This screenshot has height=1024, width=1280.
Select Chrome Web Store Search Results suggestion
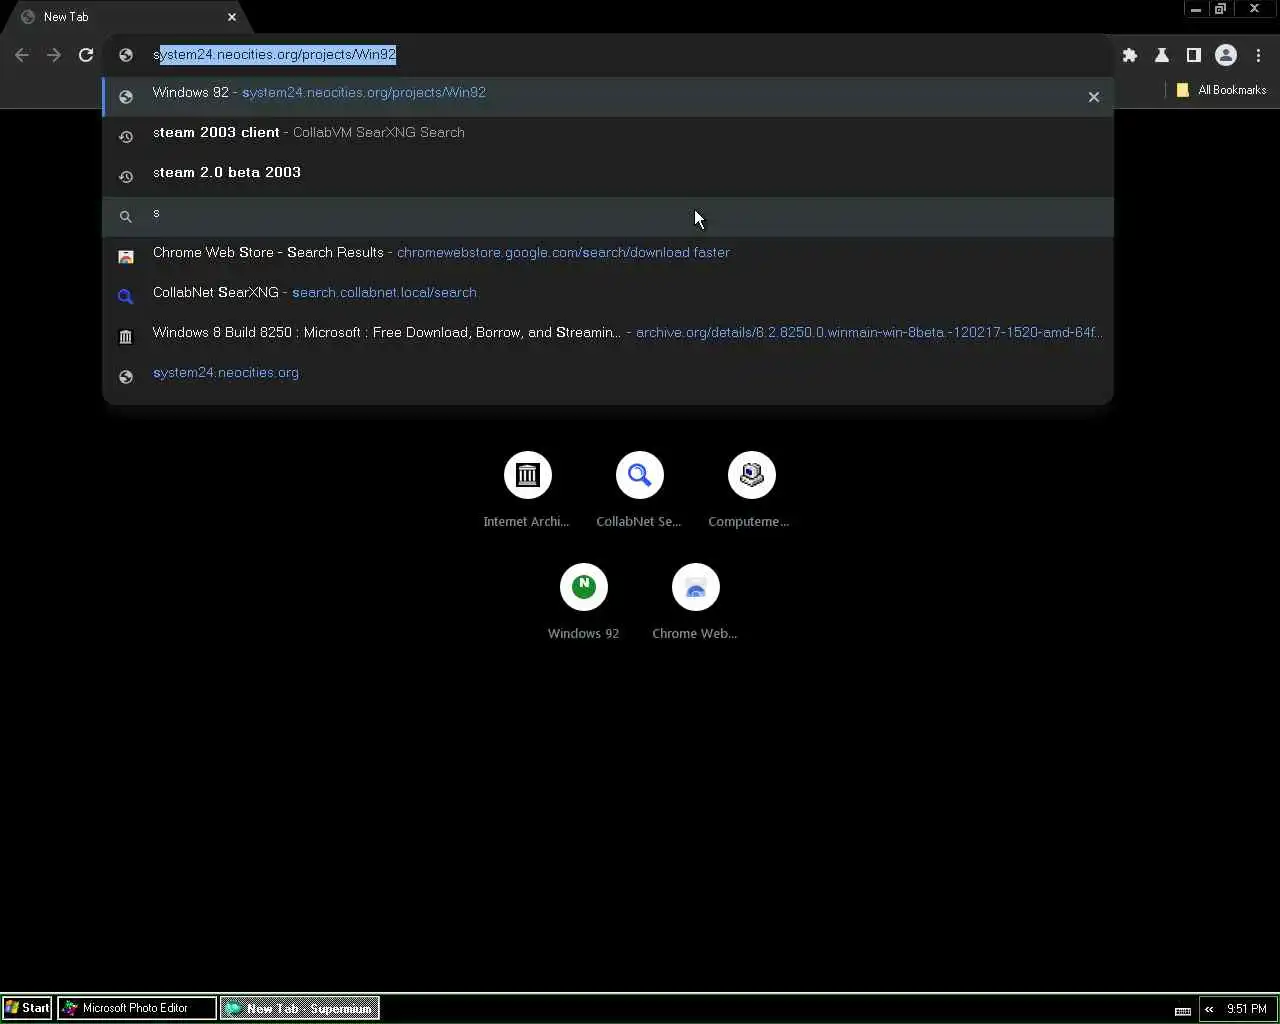point(607,256)
